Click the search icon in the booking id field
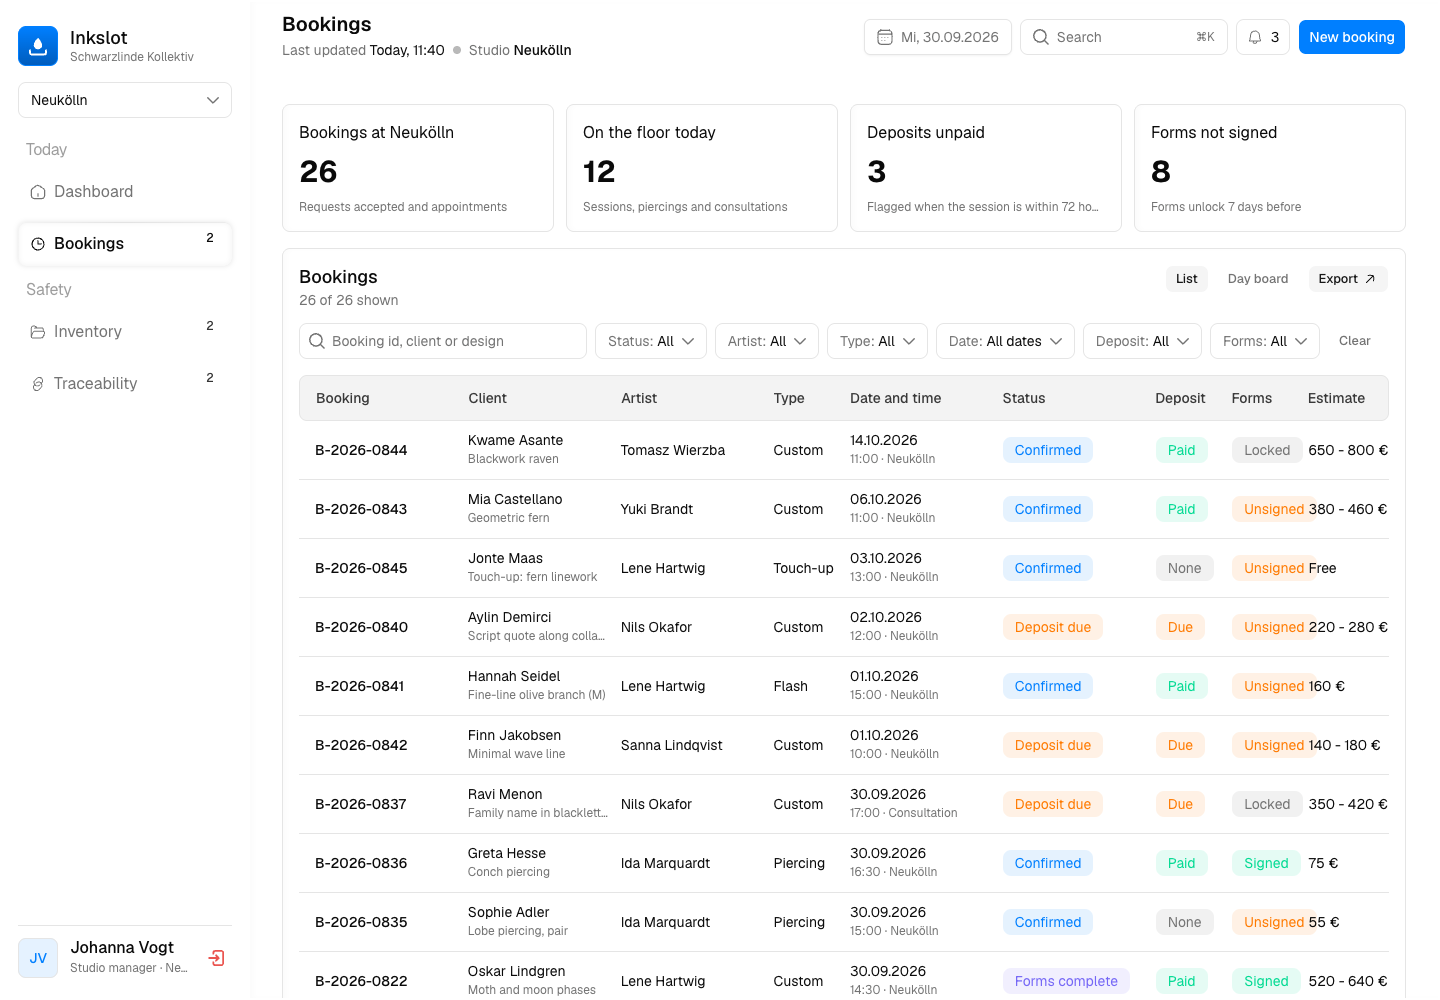1440x1000 pixels. pyautogui.click(x=317, y=341)
